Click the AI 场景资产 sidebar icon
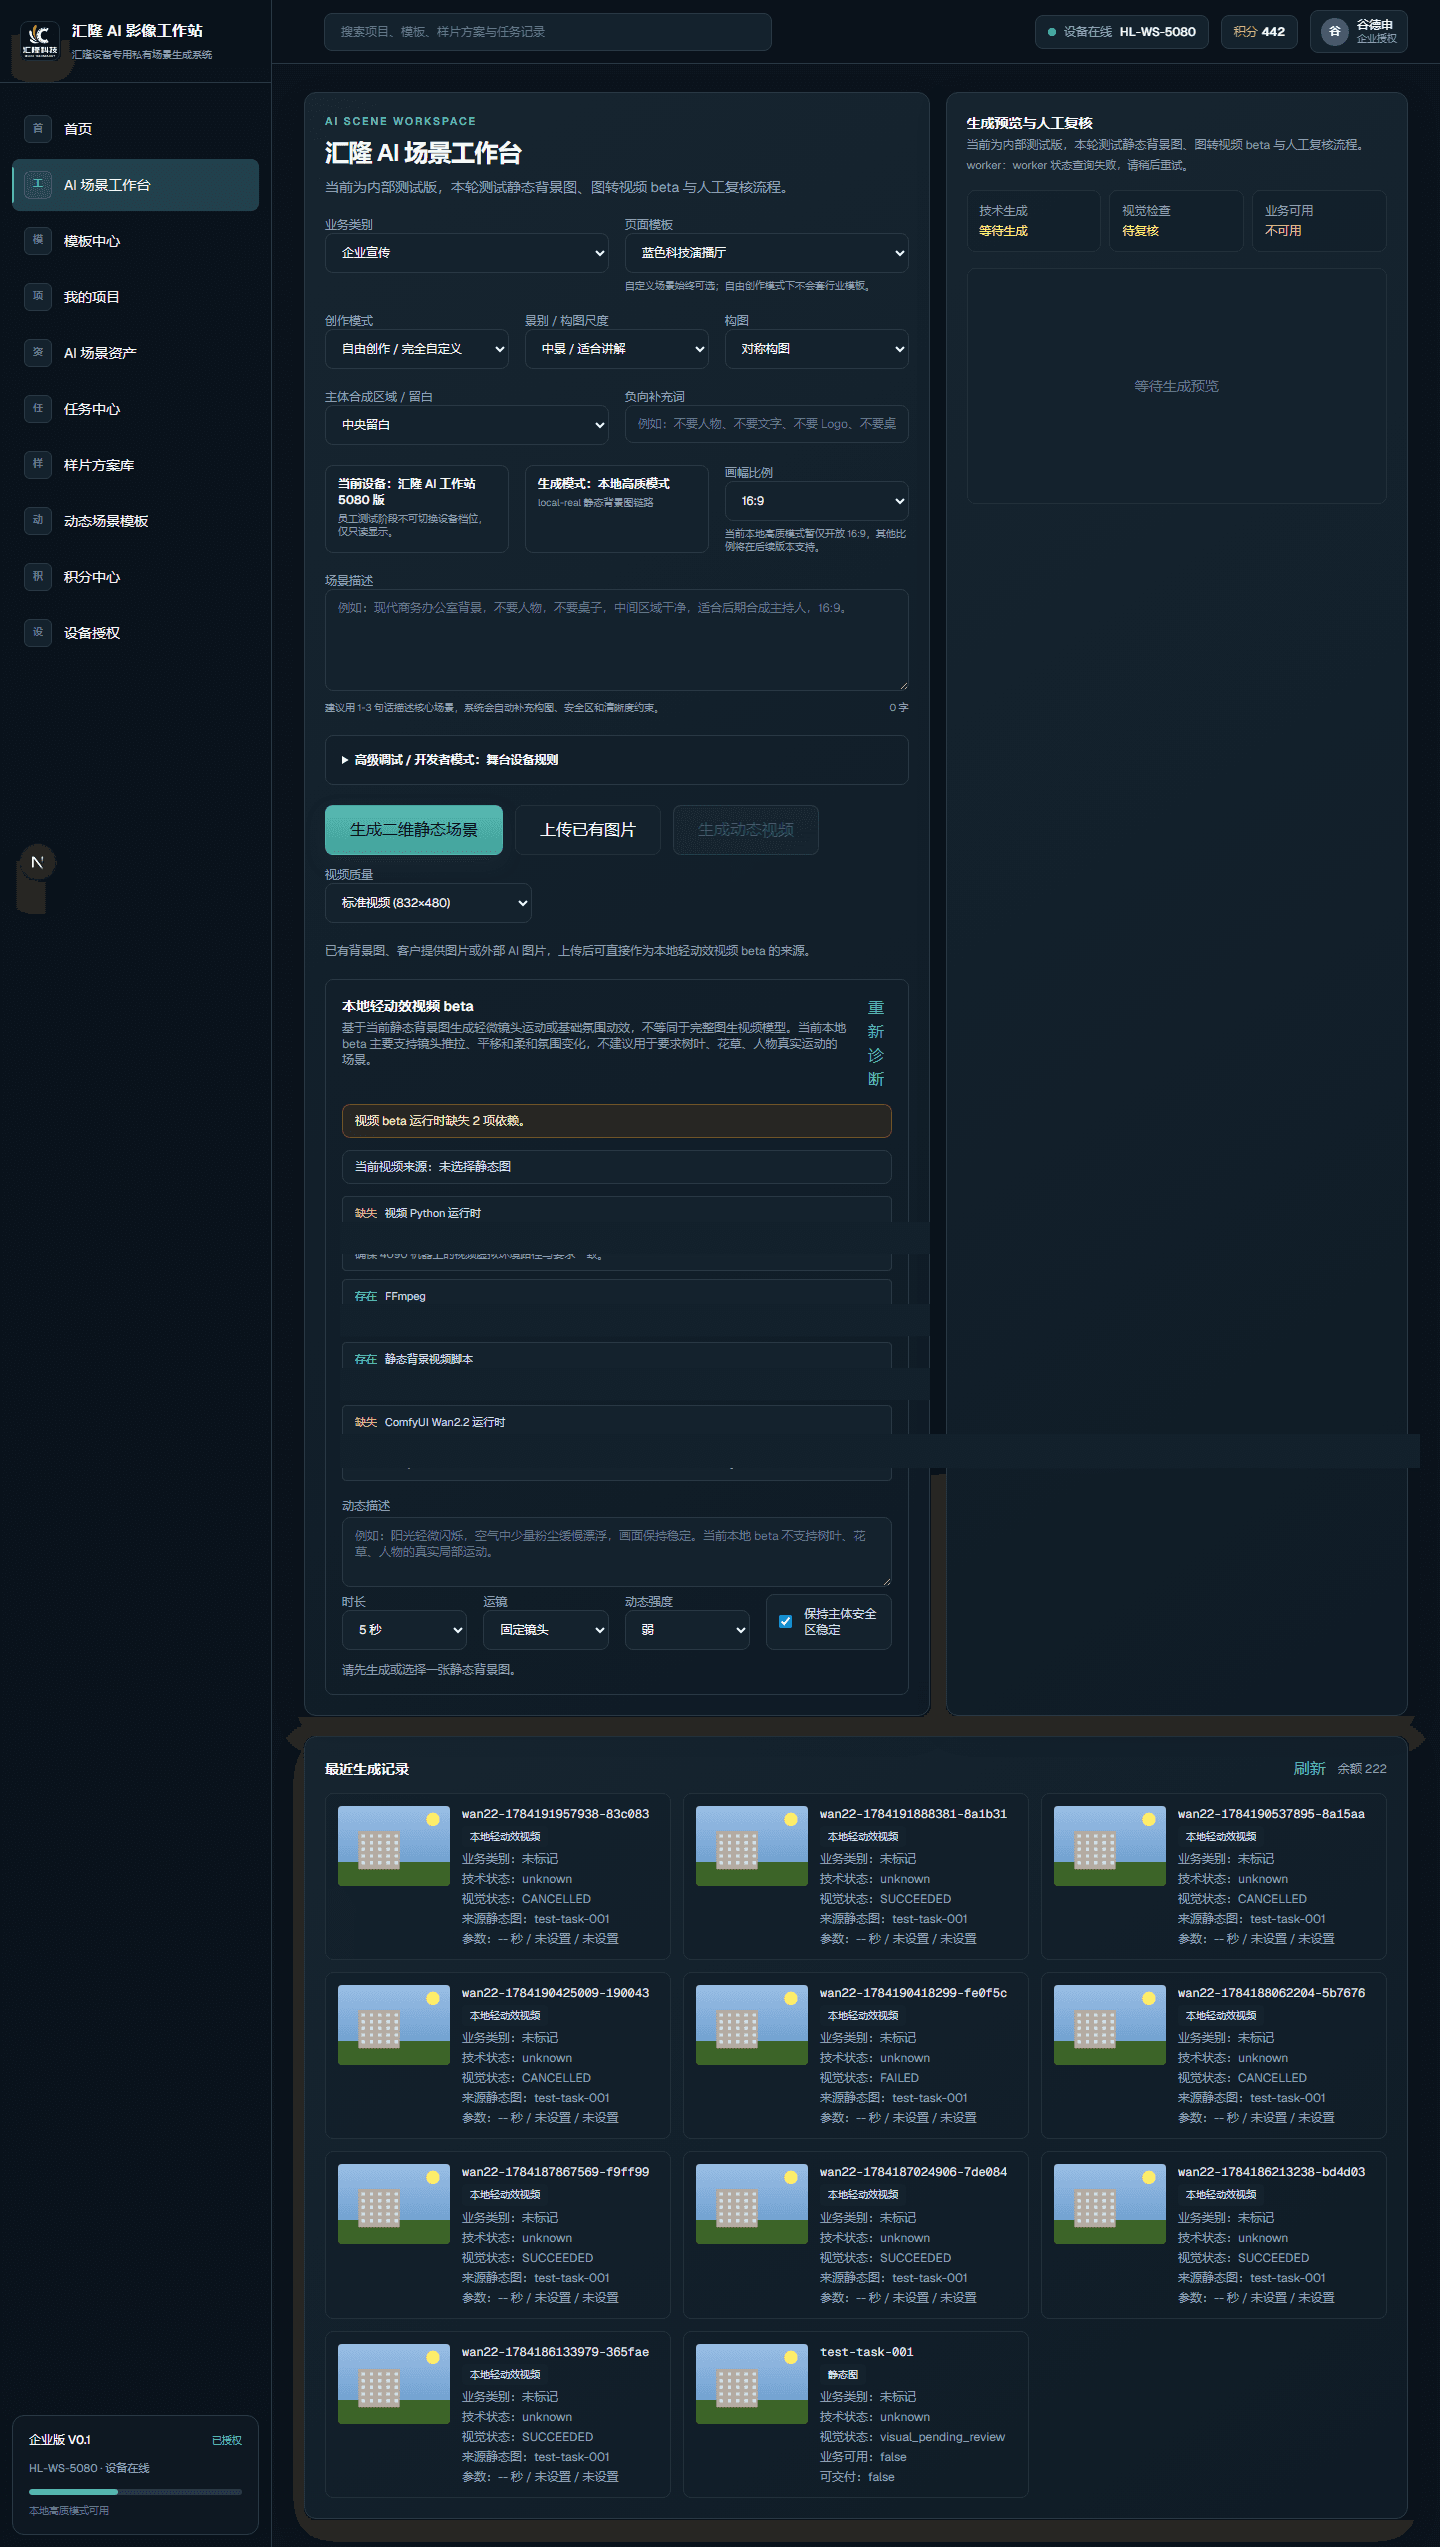 click(x=38, y=352)
